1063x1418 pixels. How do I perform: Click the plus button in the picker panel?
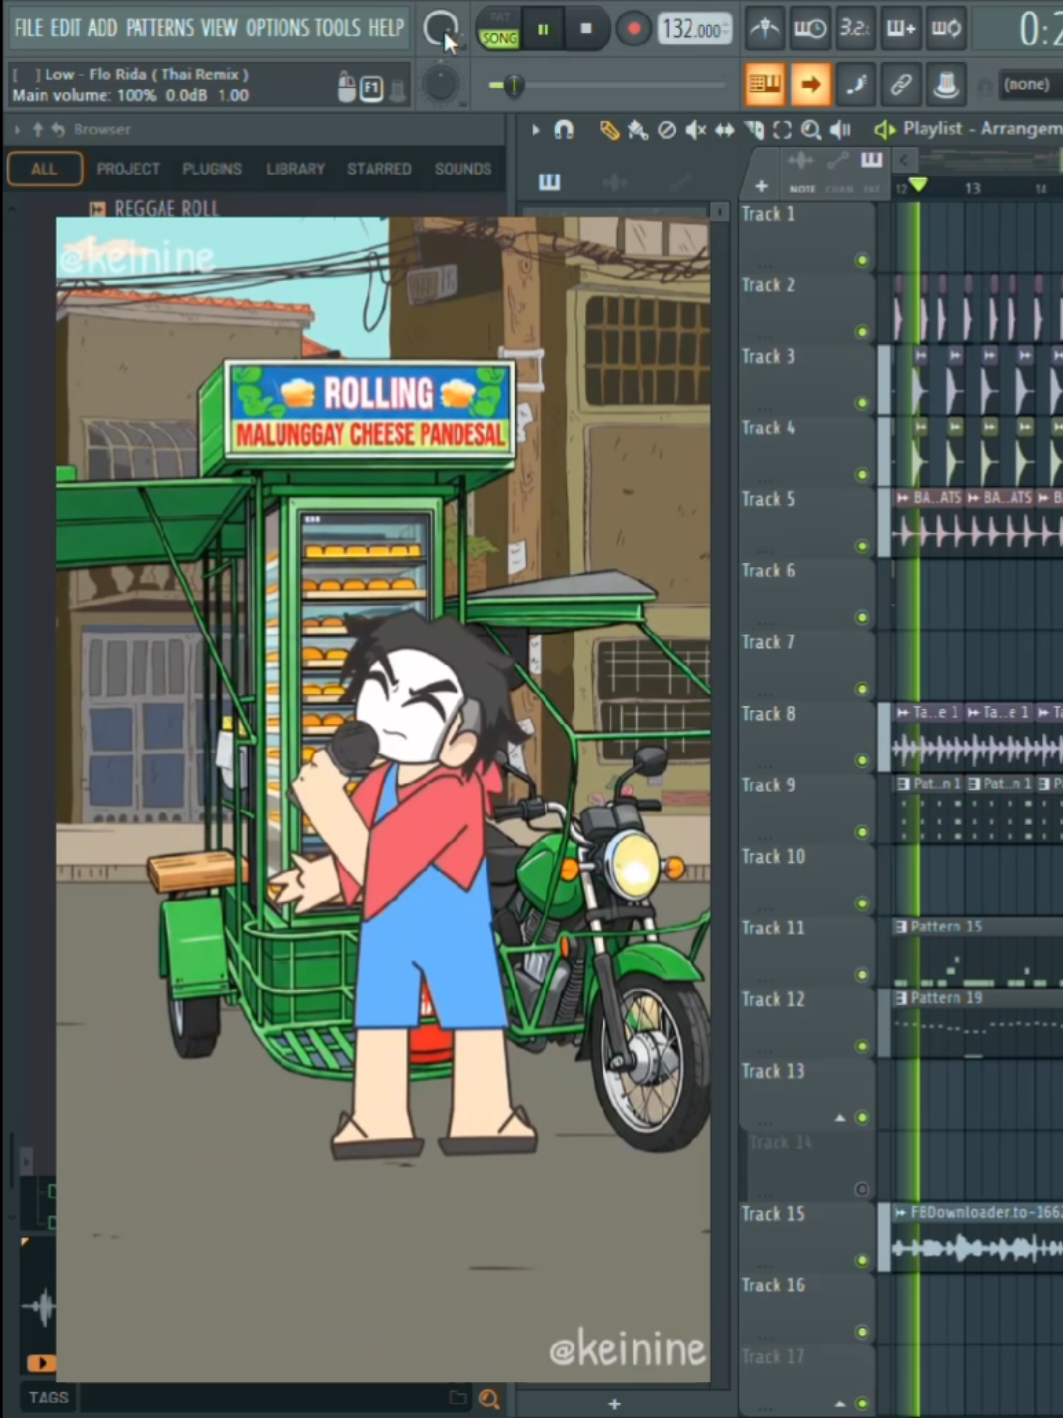pos(614,1405)
